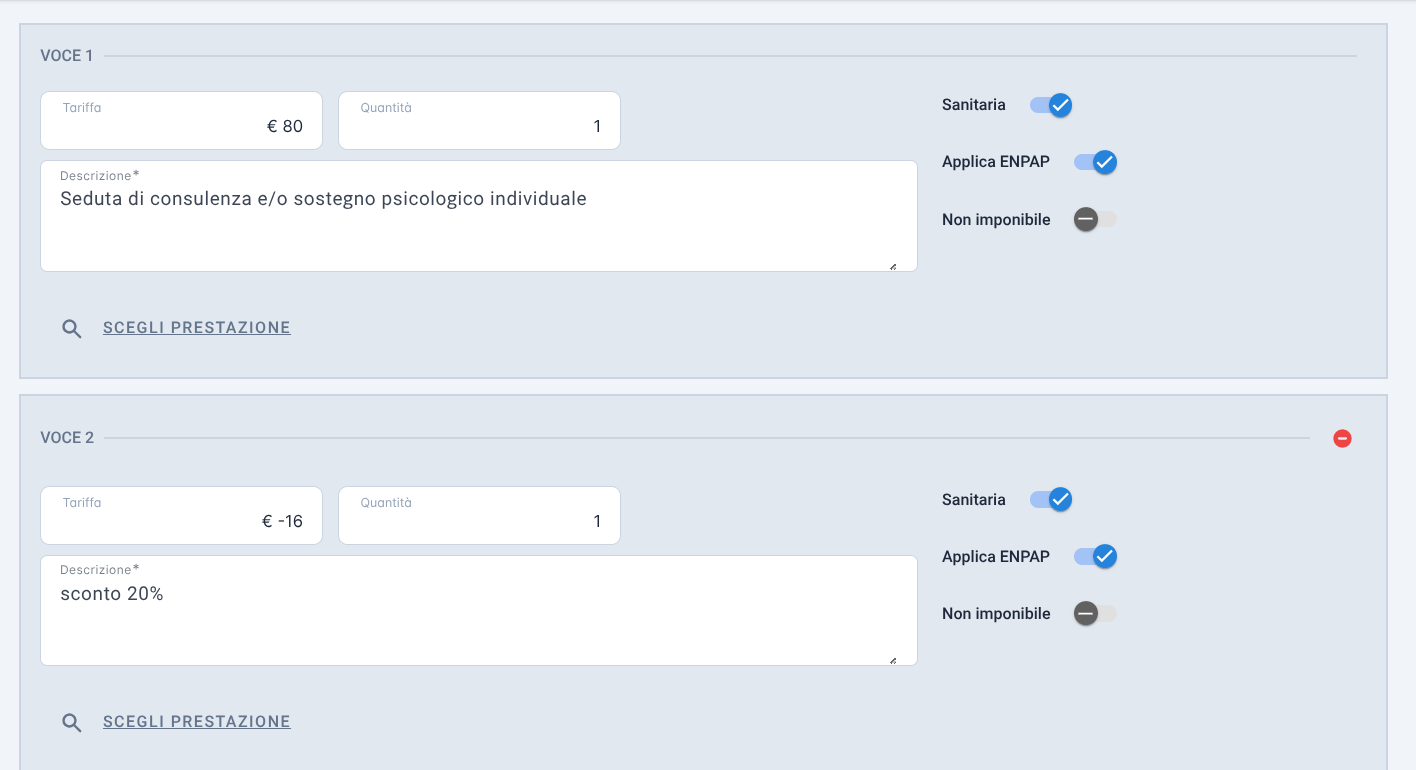The height and width of the screenshot is (770, 1416).
Task: Click the sconto 20% description box
Action: click(479, 610)
